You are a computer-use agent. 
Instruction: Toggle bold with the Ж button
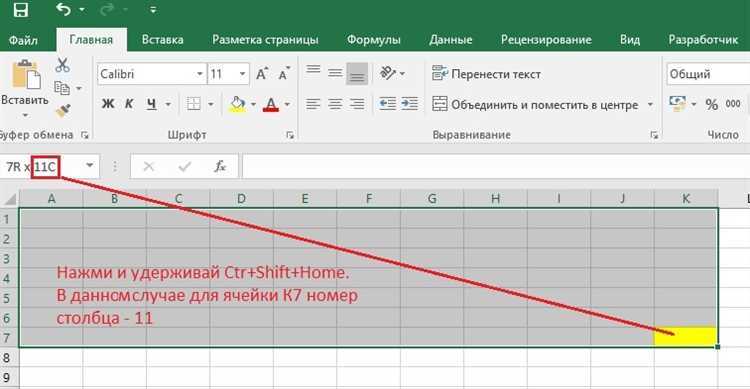(x=108, y=104)
